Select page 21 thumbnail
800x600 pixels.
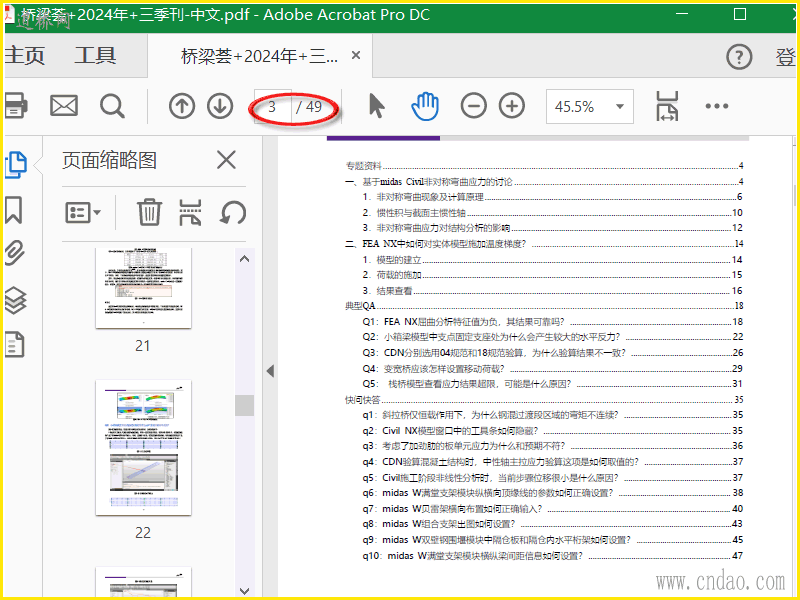pos(143,288)
